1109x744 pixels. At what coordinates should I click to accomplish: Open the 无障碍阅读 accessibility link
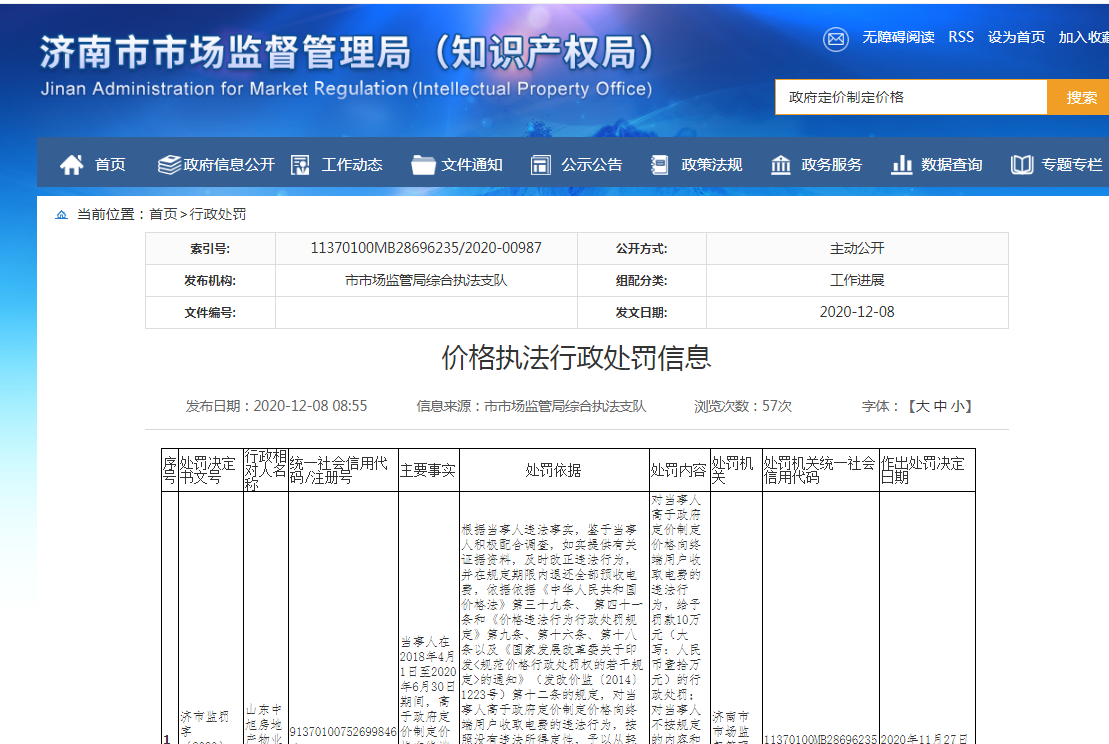point(898,37)
